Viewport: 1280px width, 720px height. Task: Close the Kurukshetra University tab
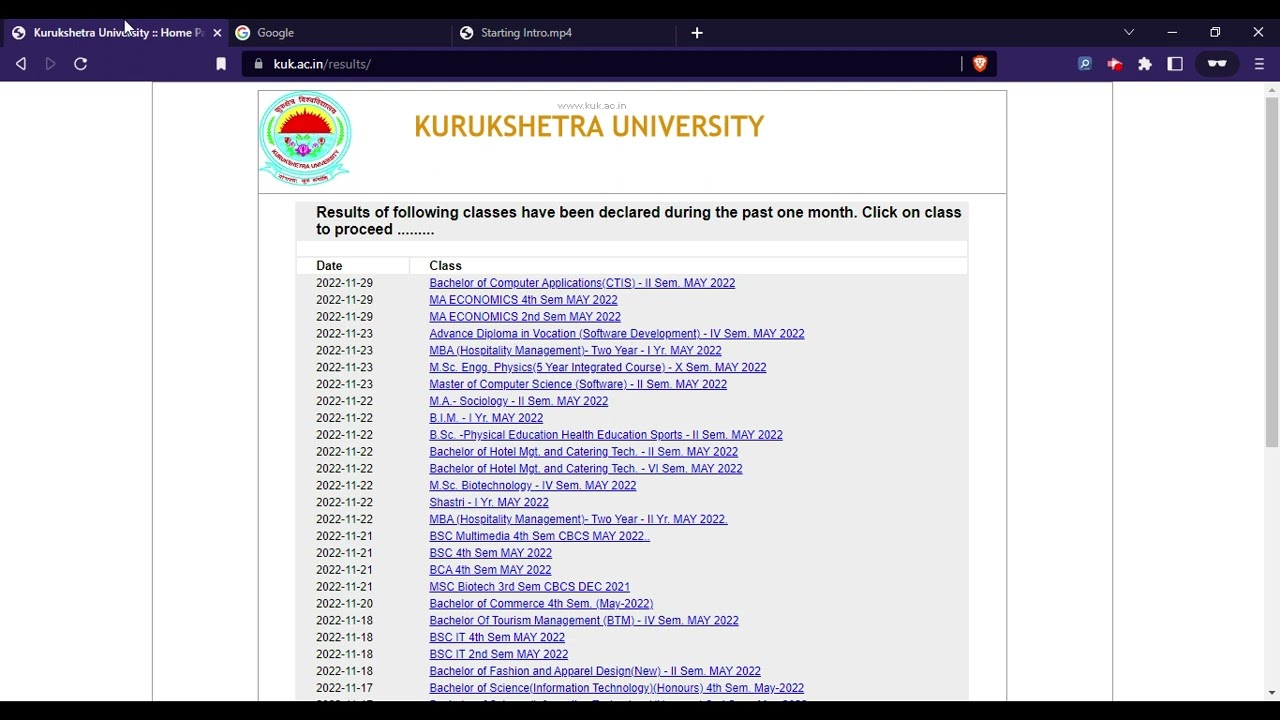(x=217, y=33)
